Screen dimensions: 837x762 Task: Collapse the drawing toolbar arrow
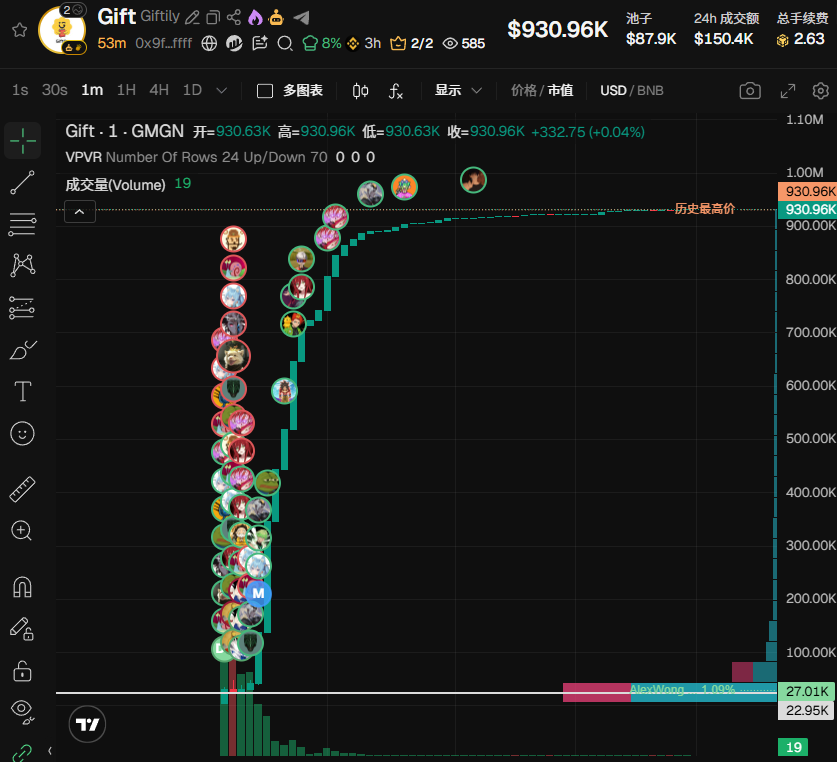[50, 751]
